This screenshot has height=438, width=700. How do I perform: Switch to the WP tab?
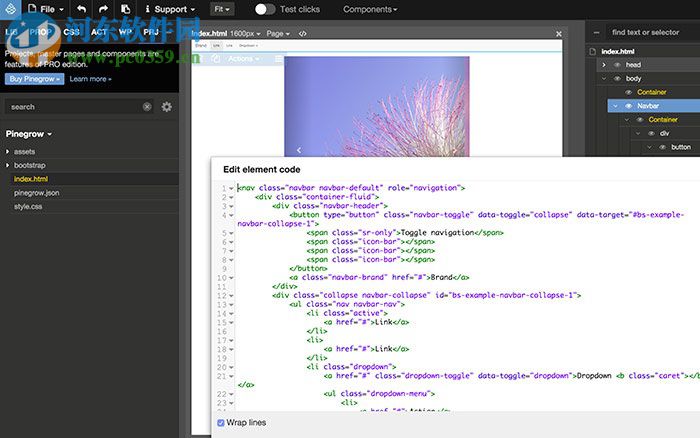[x=125, y=32]
